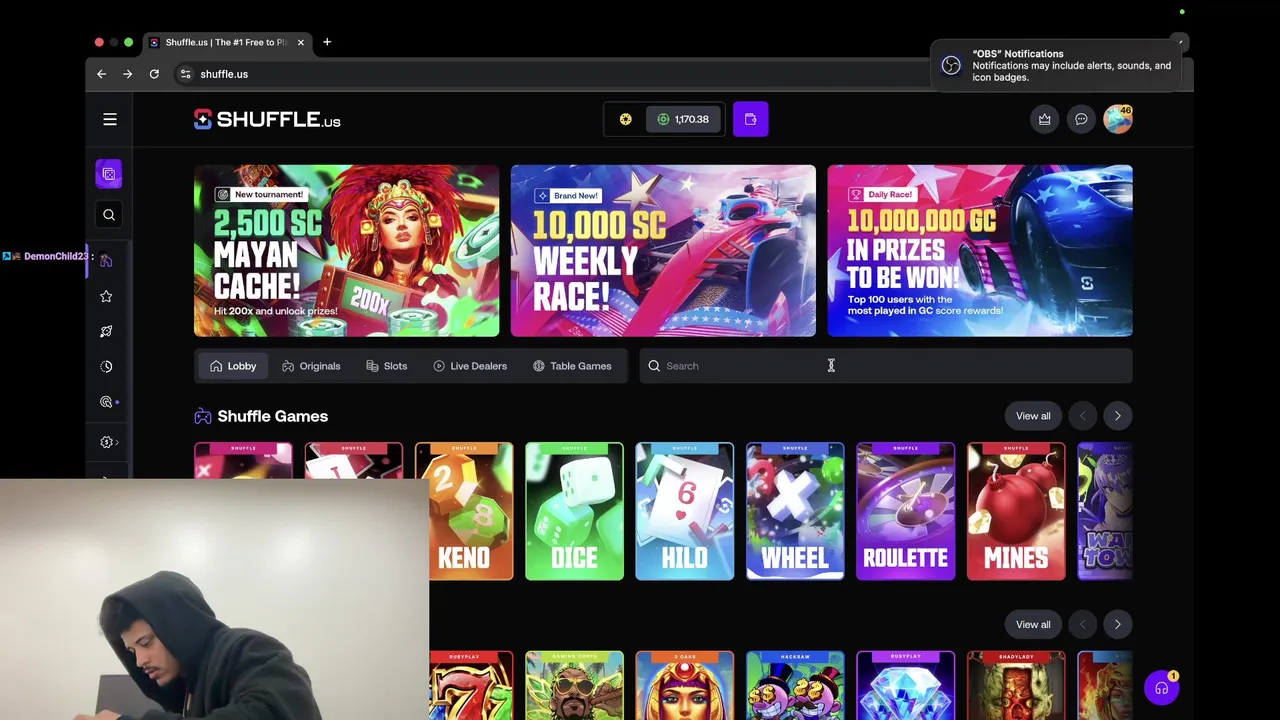Open the 10,000 SC Weekly Race banner
1280x720 pixels.
pyautogui.click(x=663, y=251)
